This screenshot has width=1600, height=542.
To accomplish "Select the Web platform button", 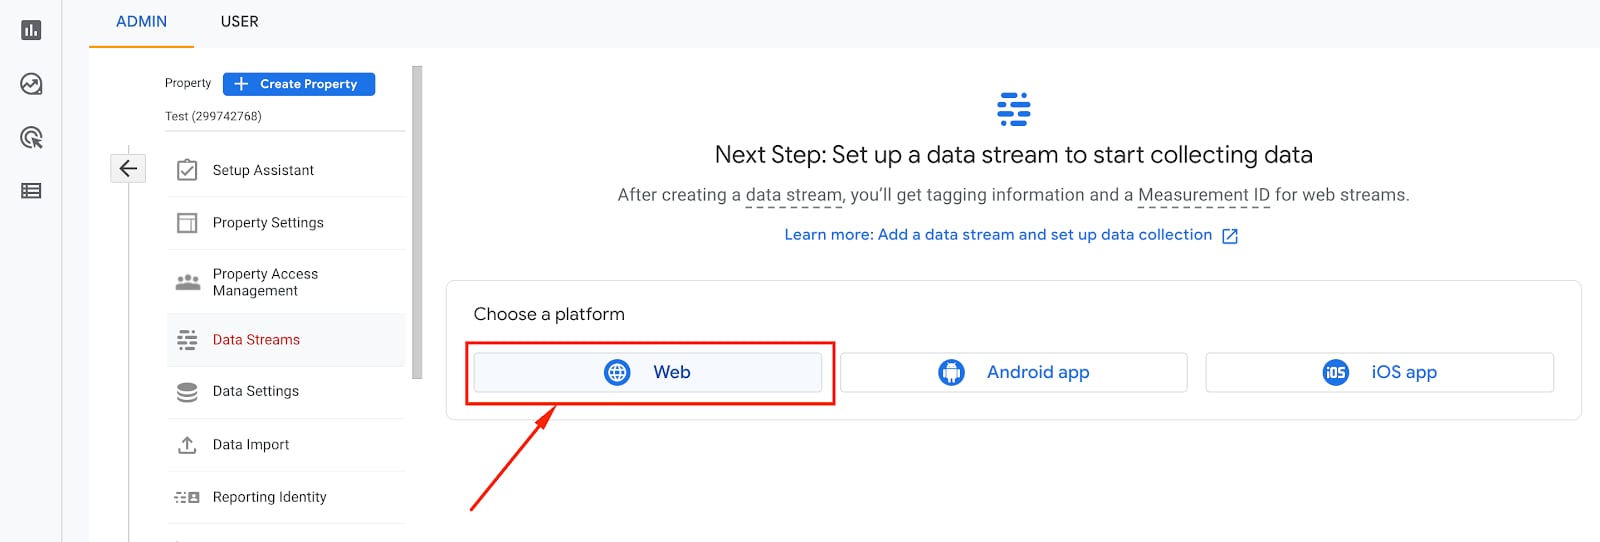I will tap(648, 372).
